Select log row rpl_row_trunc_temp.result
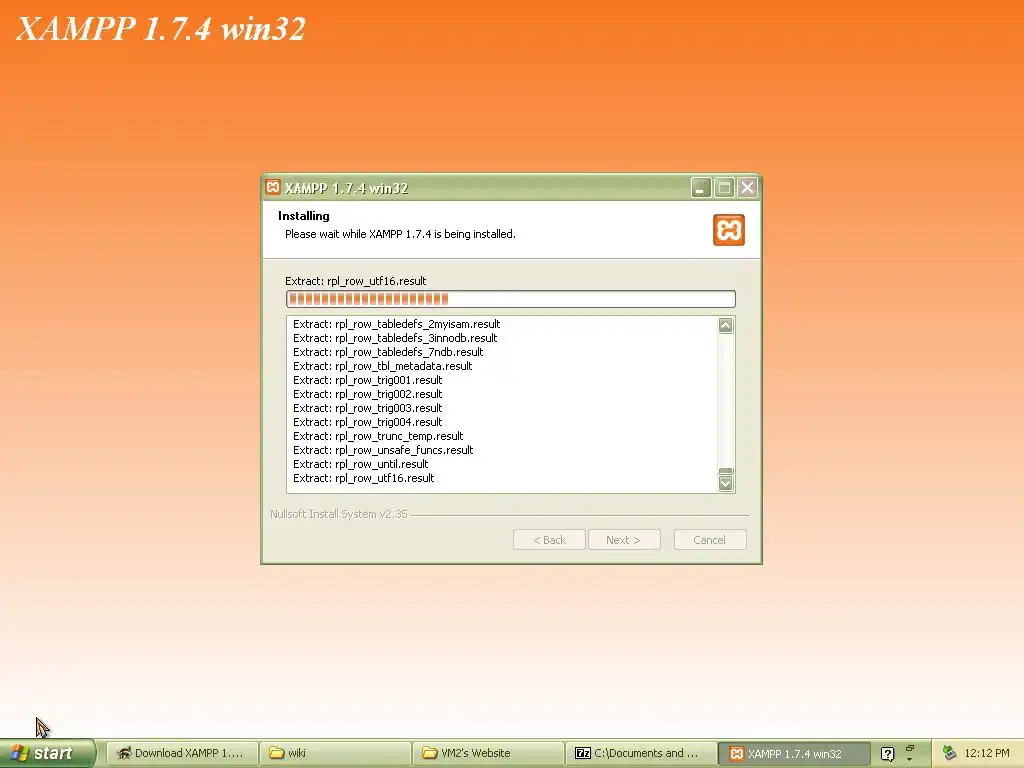Viewport: 1024px width, 768px height. point(378,436)
